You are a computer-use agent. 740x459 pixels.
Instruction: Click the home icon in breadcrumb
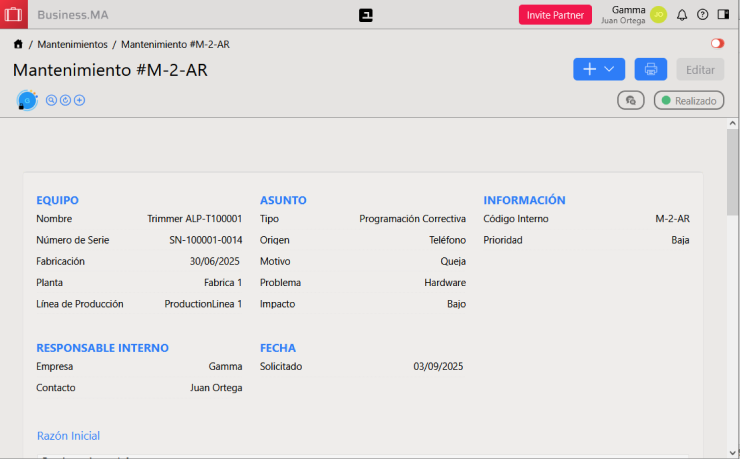point(18,45)
